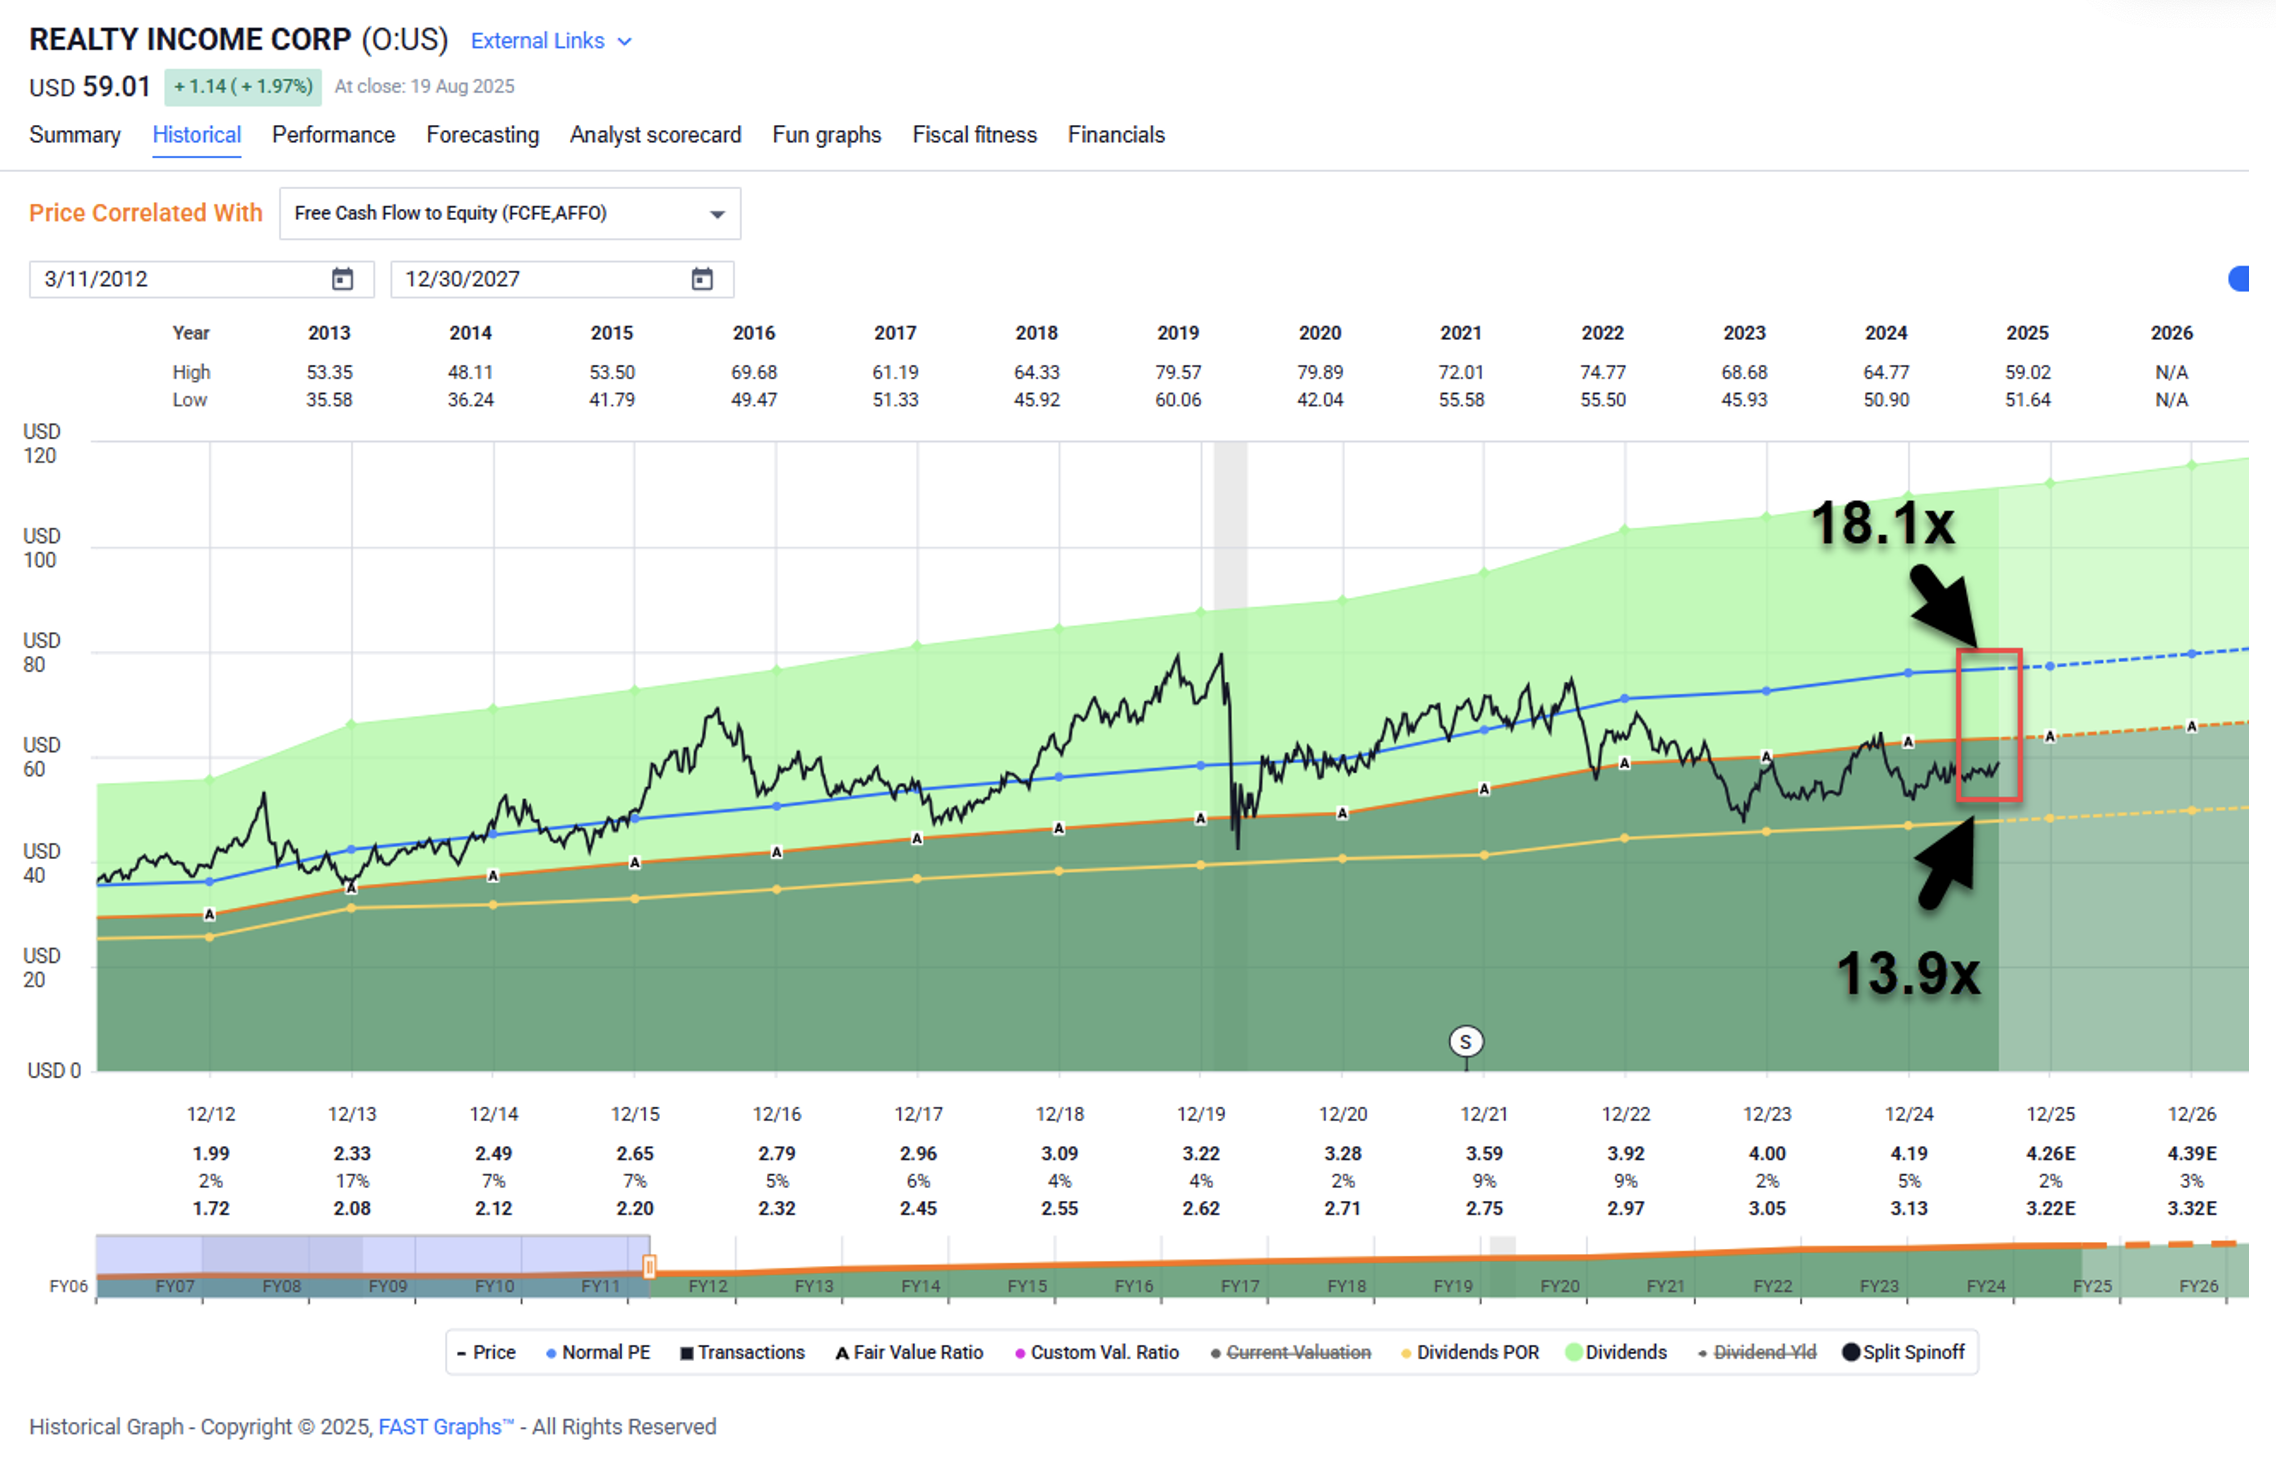Toggle the Custom Val. Ratio legend item

click(1097, 1352)
